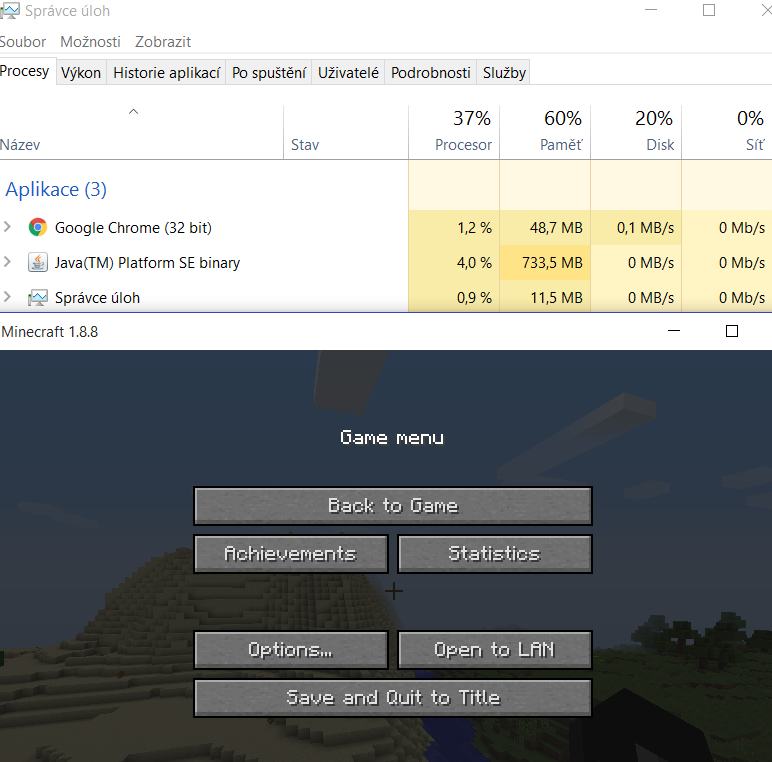Open the Zobrazit menu

coord(163,42)
